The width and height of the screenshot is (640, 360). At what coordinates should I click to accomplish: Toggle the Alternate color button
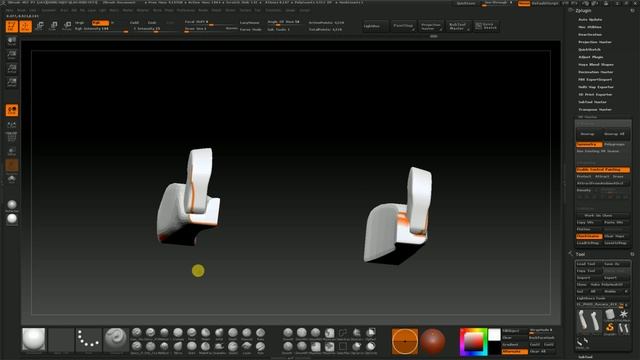(x=514, y=351)
